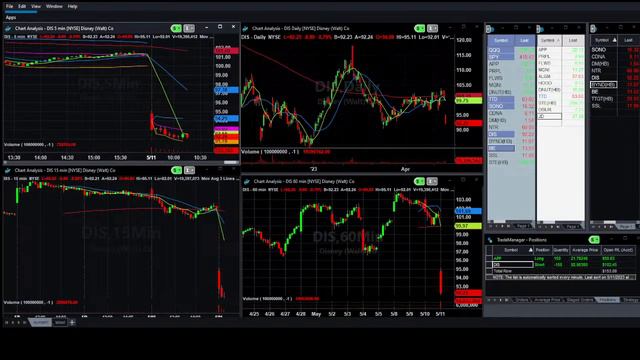Select BE in the blue watchlist
Image resolution: width=640 pixels, height=360 pixels.
coord(501,148)
